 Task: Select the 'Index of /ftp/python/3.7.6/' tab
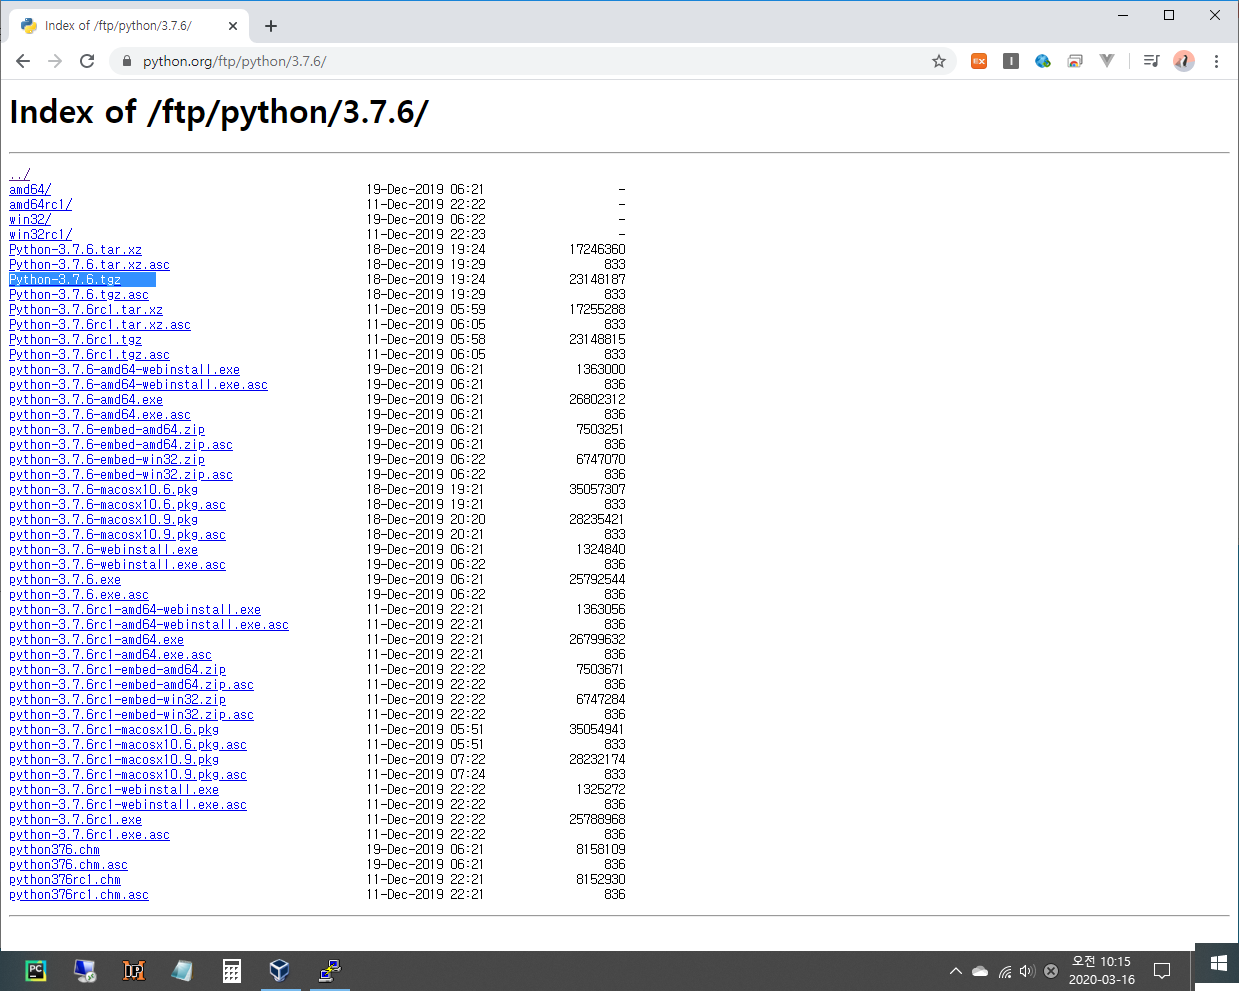pos(130,26)
